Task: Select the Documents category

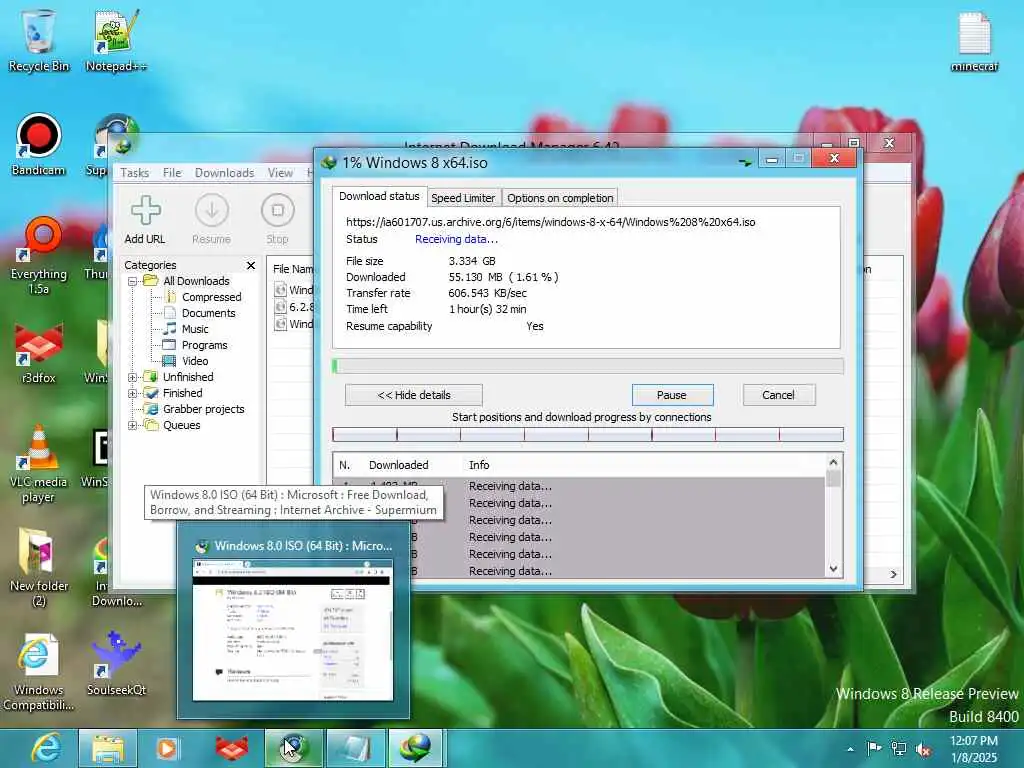Action: [208, 313]
